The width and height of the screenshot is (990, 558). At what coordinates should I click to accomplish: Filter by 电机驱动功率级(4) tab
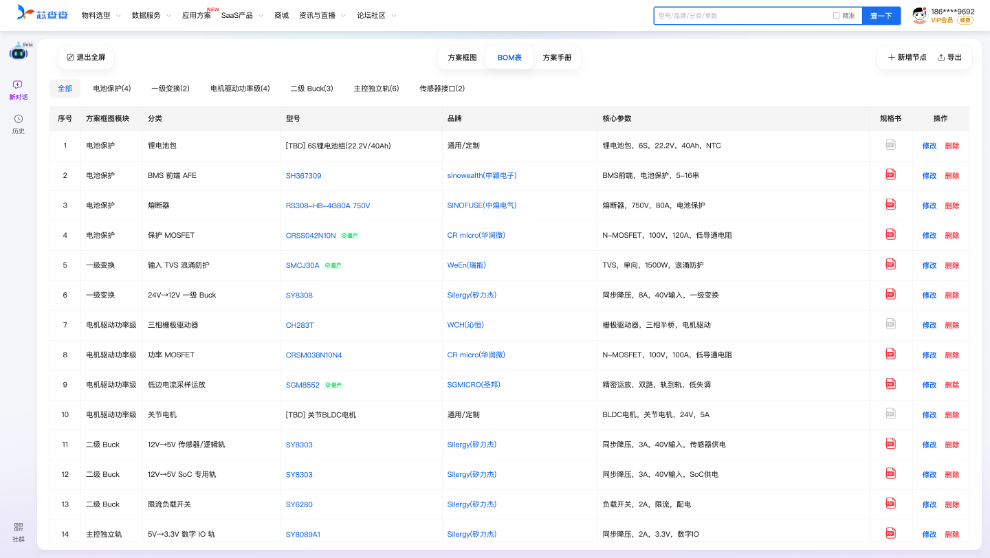240,88
